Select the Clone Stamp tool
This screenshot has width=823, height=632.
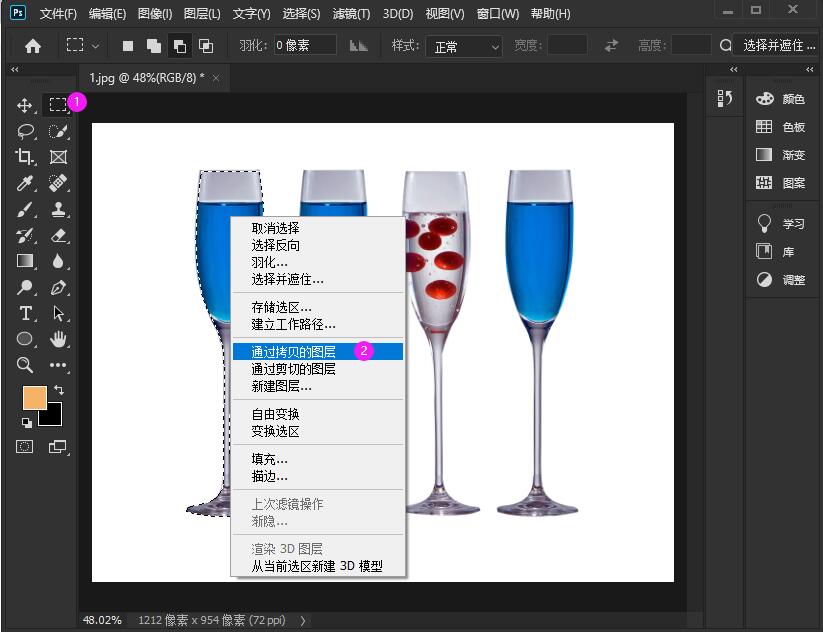tap(58, 209)
